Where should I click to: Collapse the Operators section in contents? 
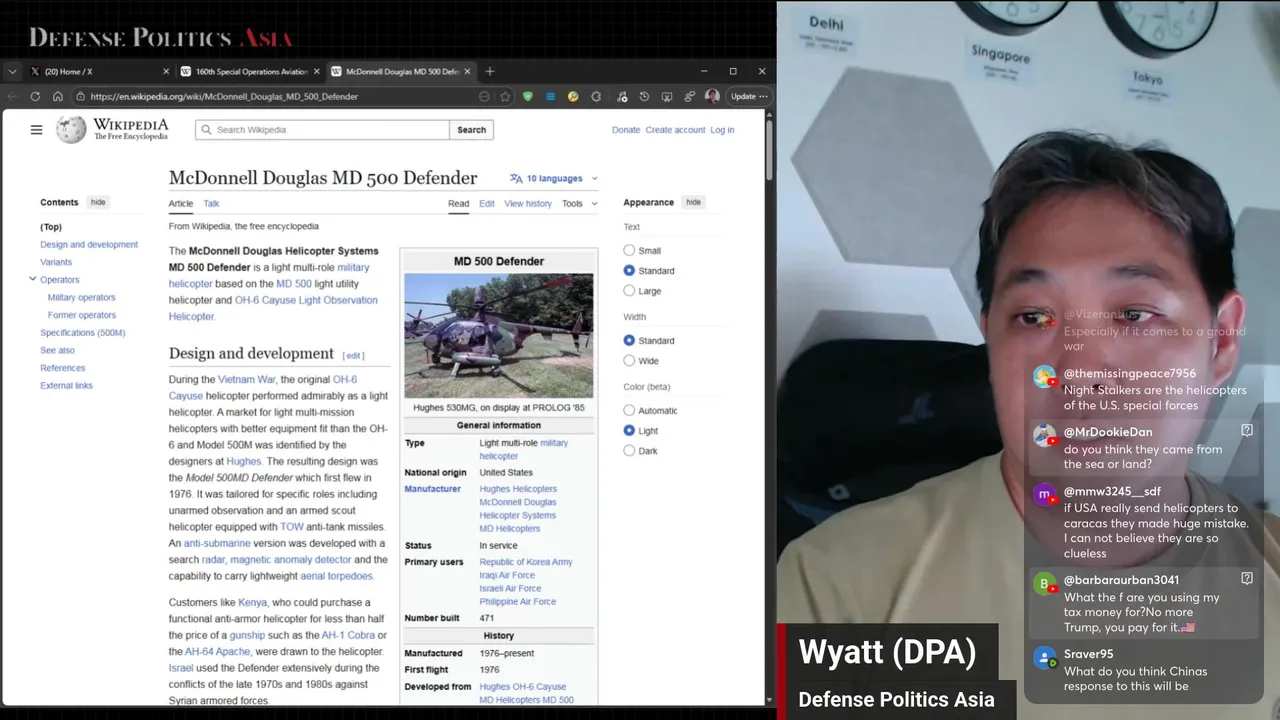pos(32,279)
